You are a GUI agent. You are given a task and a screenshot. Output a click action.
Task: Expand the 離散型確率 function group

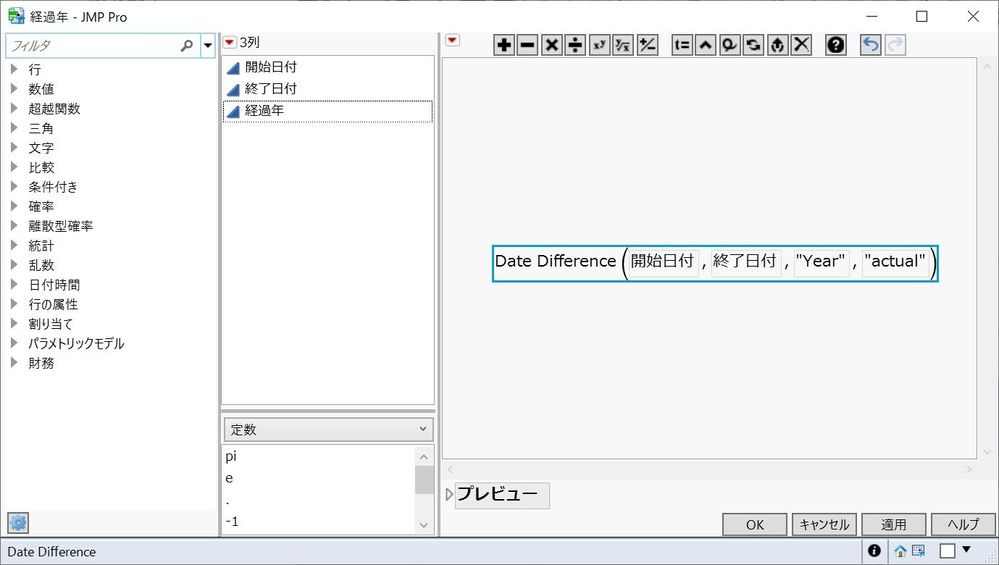click(x=14, y=225)
